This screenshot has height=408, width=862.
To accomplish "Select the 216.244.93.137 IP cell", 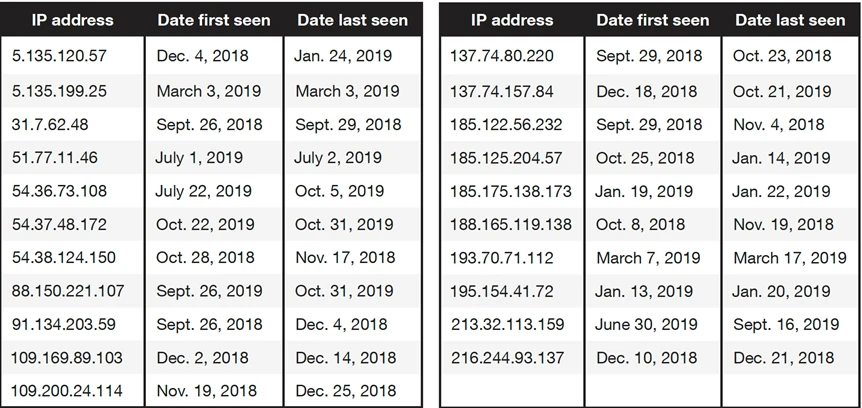I will pos(508,357).
